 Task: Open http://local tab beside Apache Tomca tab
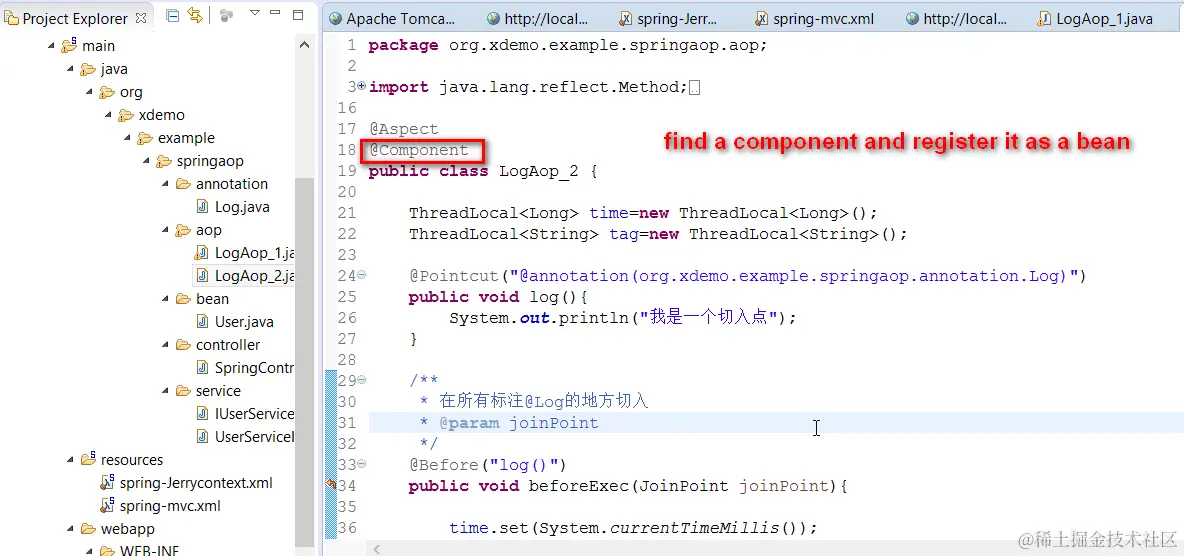(537, 19)
